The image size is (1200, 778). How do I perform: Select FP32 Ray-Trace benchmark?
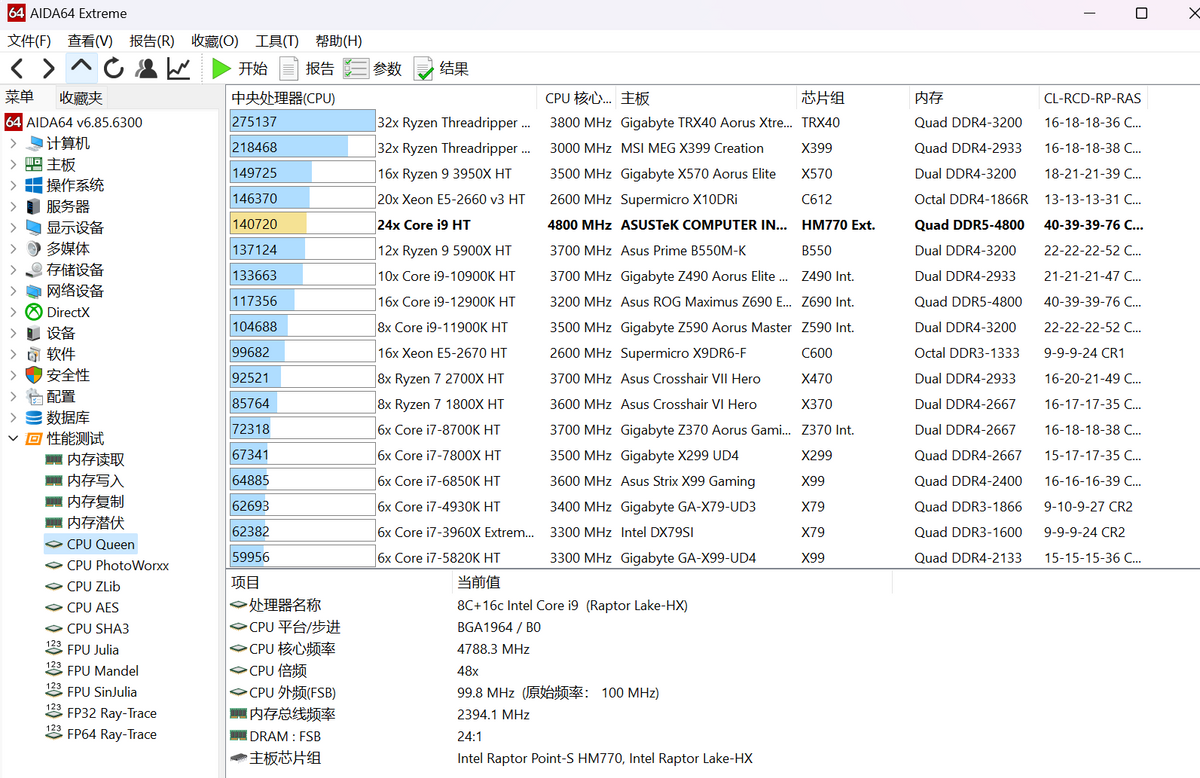[x=100, y=713]
